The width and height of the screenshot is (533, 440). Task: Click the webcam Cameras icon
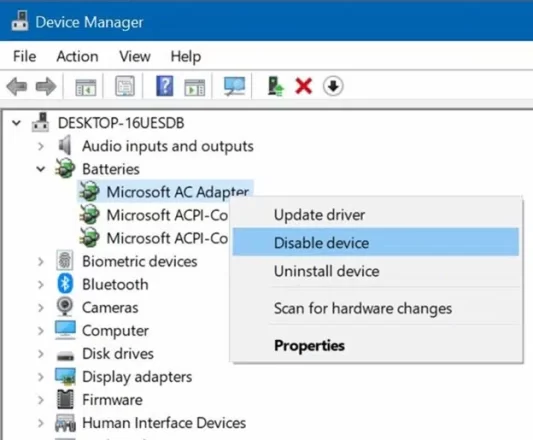pos(65,307)
